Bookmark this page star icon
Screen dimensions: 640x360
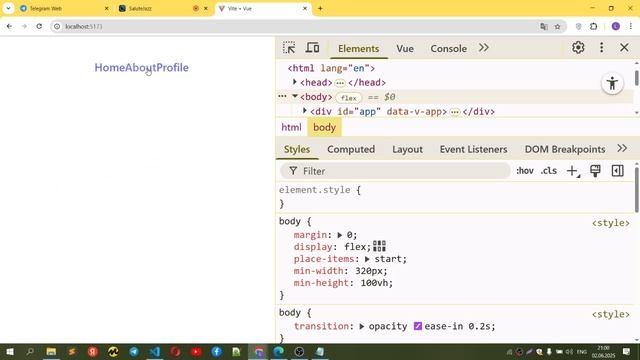(558, 27)
